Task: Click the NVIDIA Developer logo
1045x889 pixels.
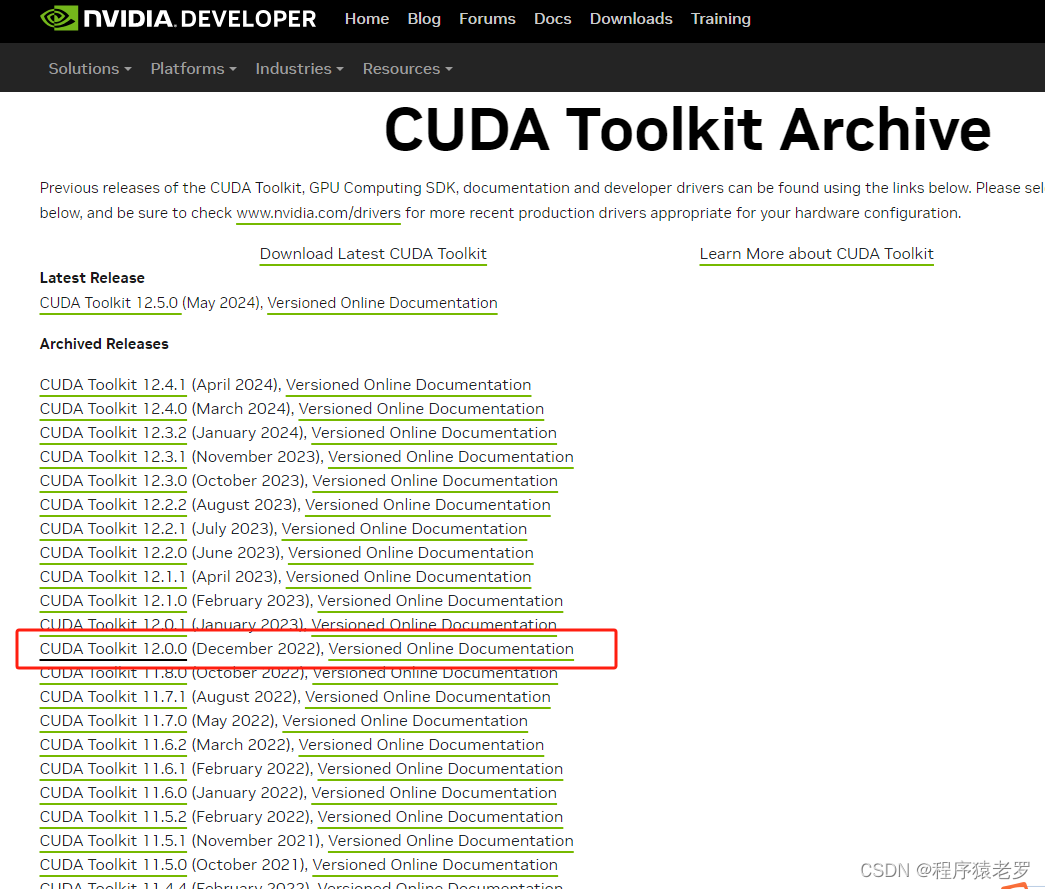Action: point(178,19)
